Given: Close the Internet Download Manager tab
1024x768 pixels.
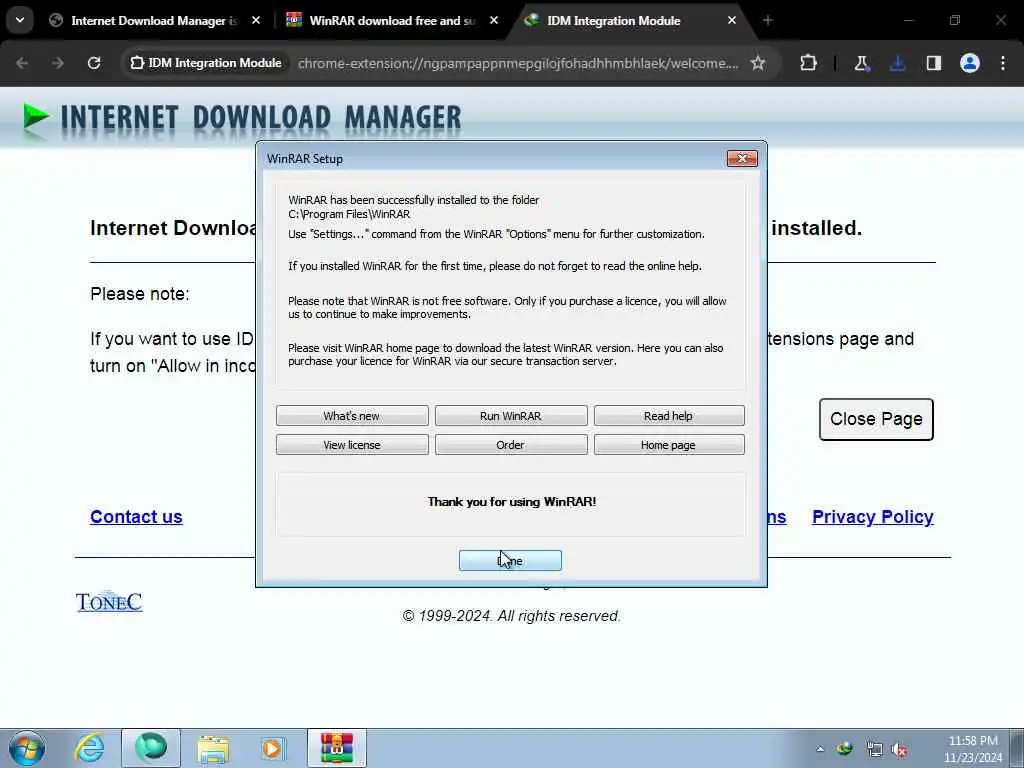Looking at the screenshot, I should (256, 21).
